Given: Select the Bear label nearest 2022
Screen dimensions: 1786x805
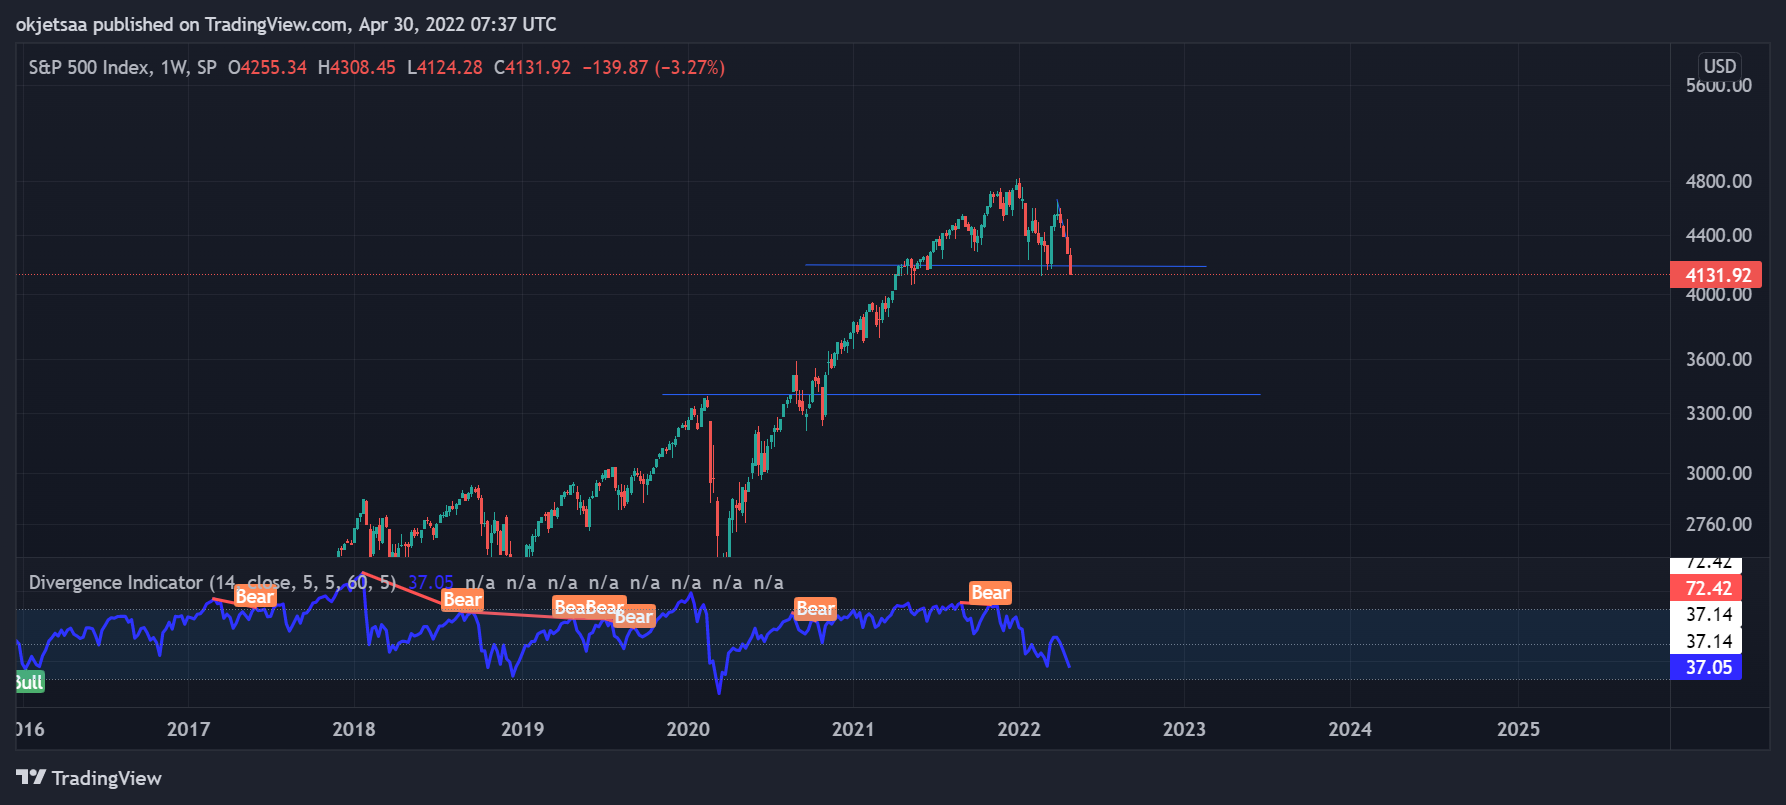Looking at the screenshot, I should pos(990,593).
